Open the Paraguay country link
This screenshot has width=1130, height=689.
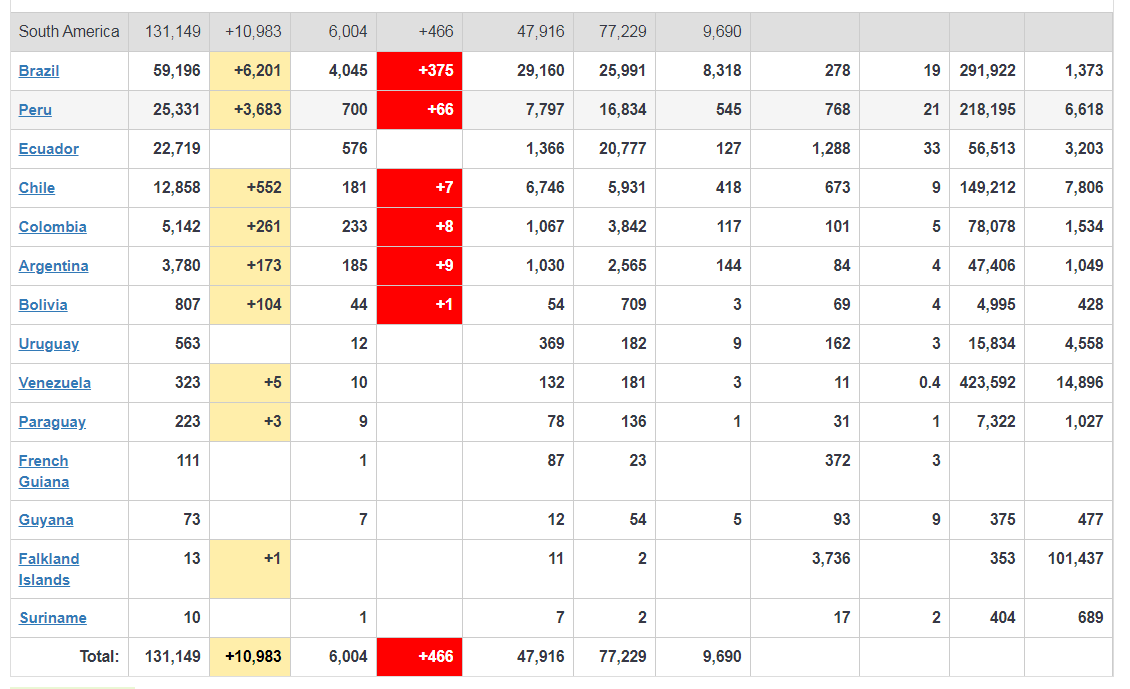pyautogui.click(x=52, y=422)
